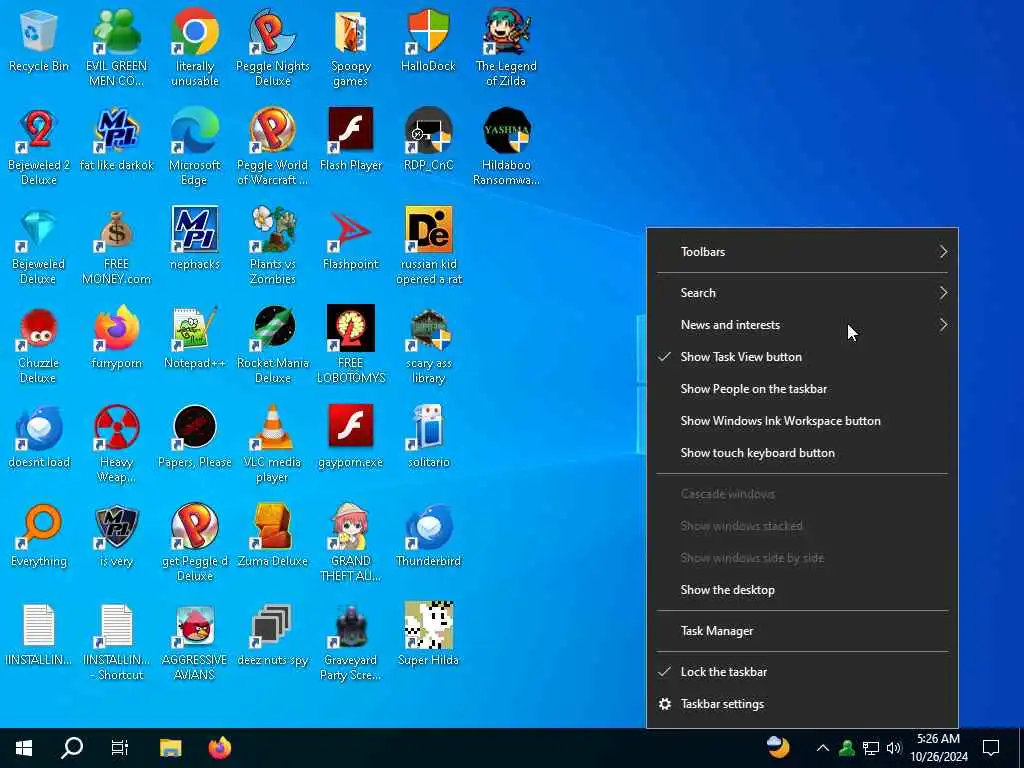1024x768 pixels.
Task: Select the AGGRESSIVE AVIANS red bird icon
Action: point(195,626)
